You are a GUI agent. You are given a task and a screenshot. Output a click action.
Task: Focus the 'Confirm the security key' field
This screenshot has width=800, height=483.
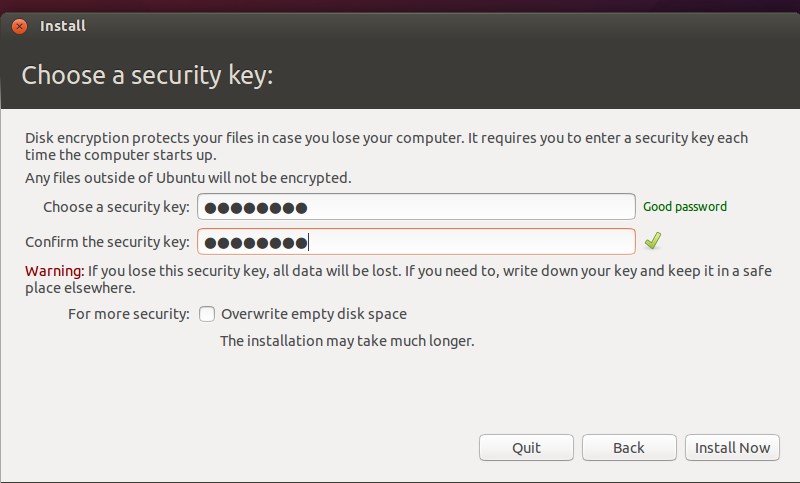(x=416, y=242)
